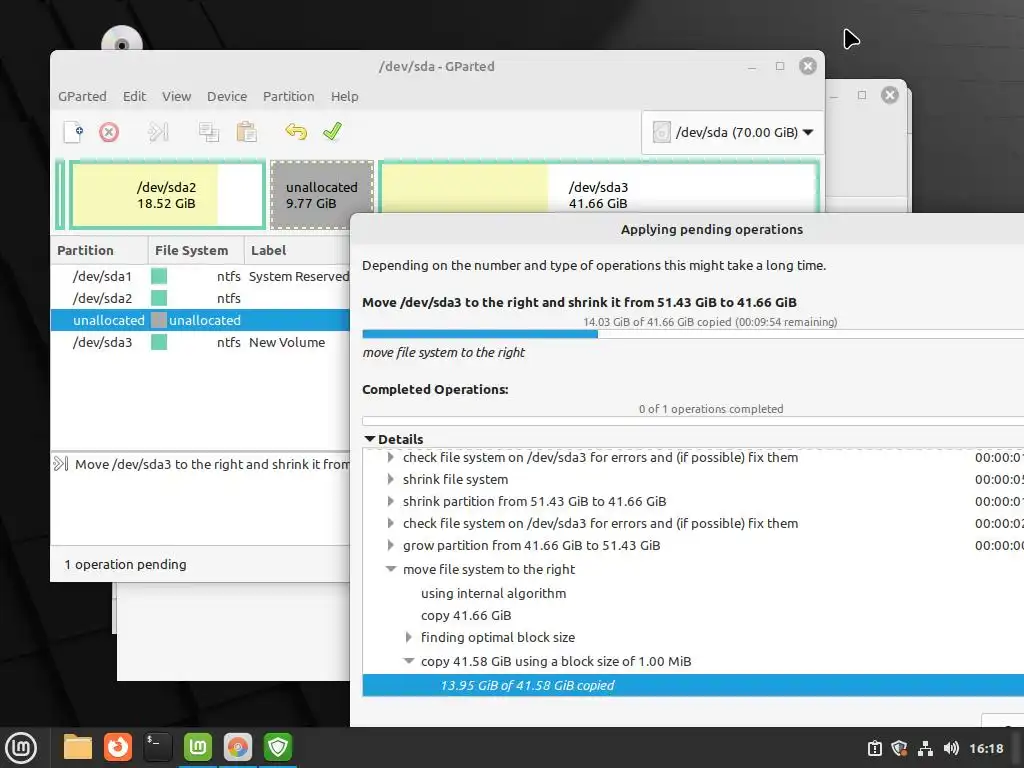Click the Chromium browser taskbar icon
Screen dimensions: 1024x768
point(238,747)
